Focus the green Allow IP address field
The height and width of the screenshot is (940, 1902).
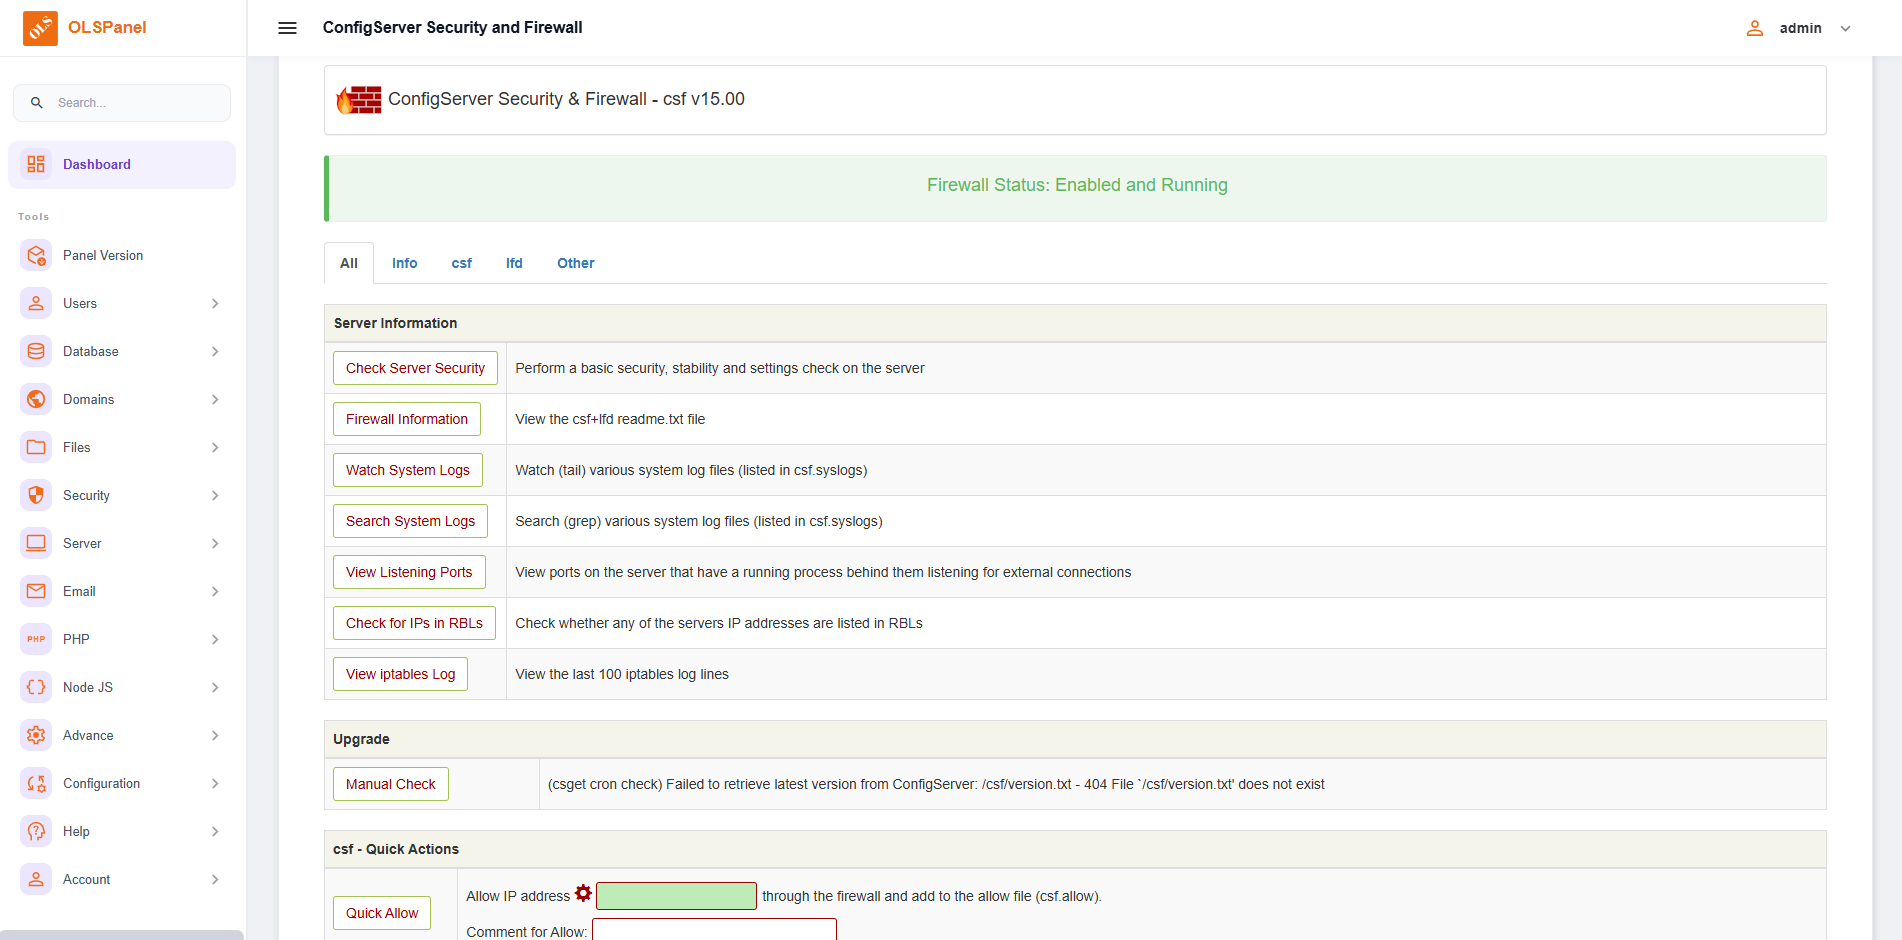pos(676,896)
